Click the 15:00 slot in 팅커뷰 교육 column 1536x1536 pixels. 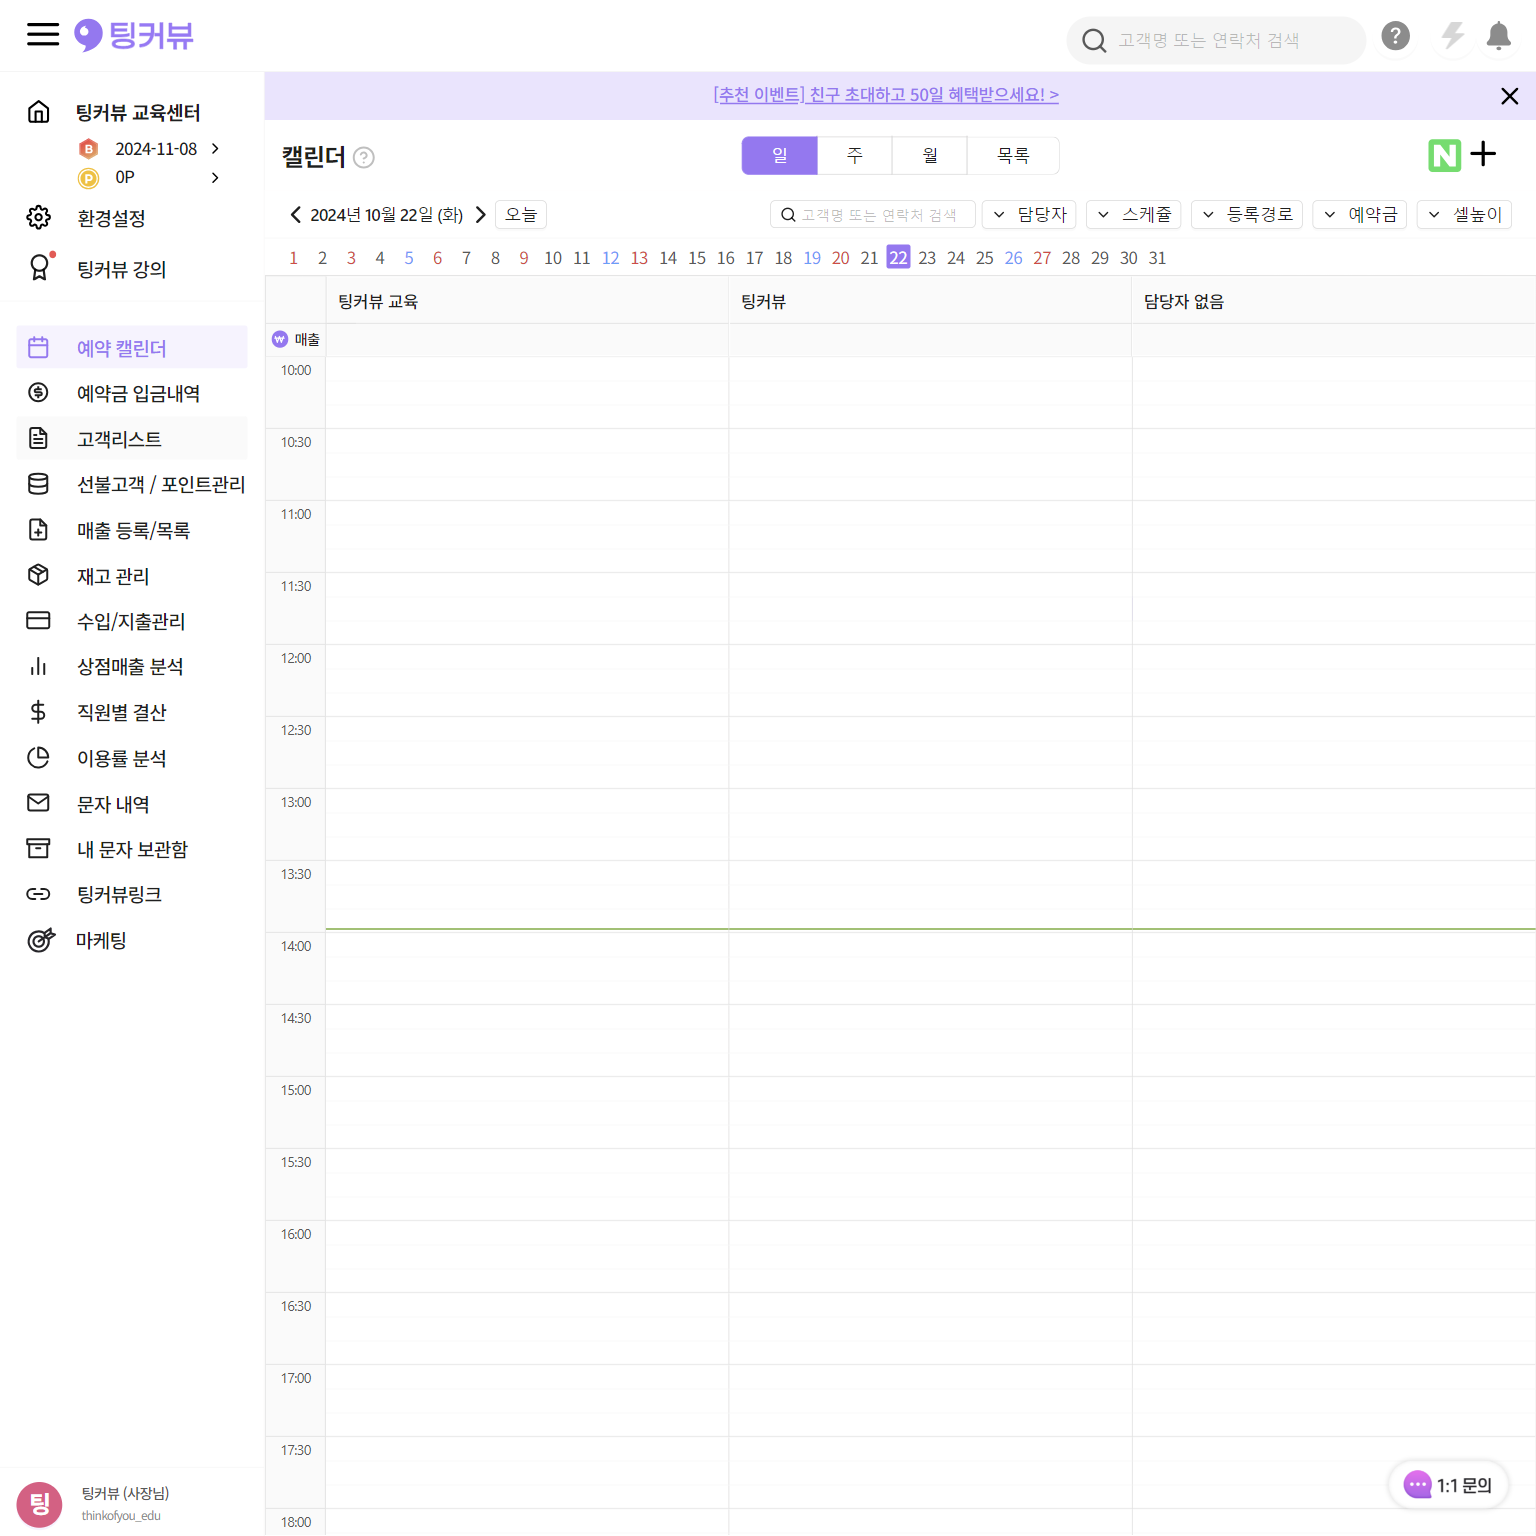click(x=527, y=1112)
